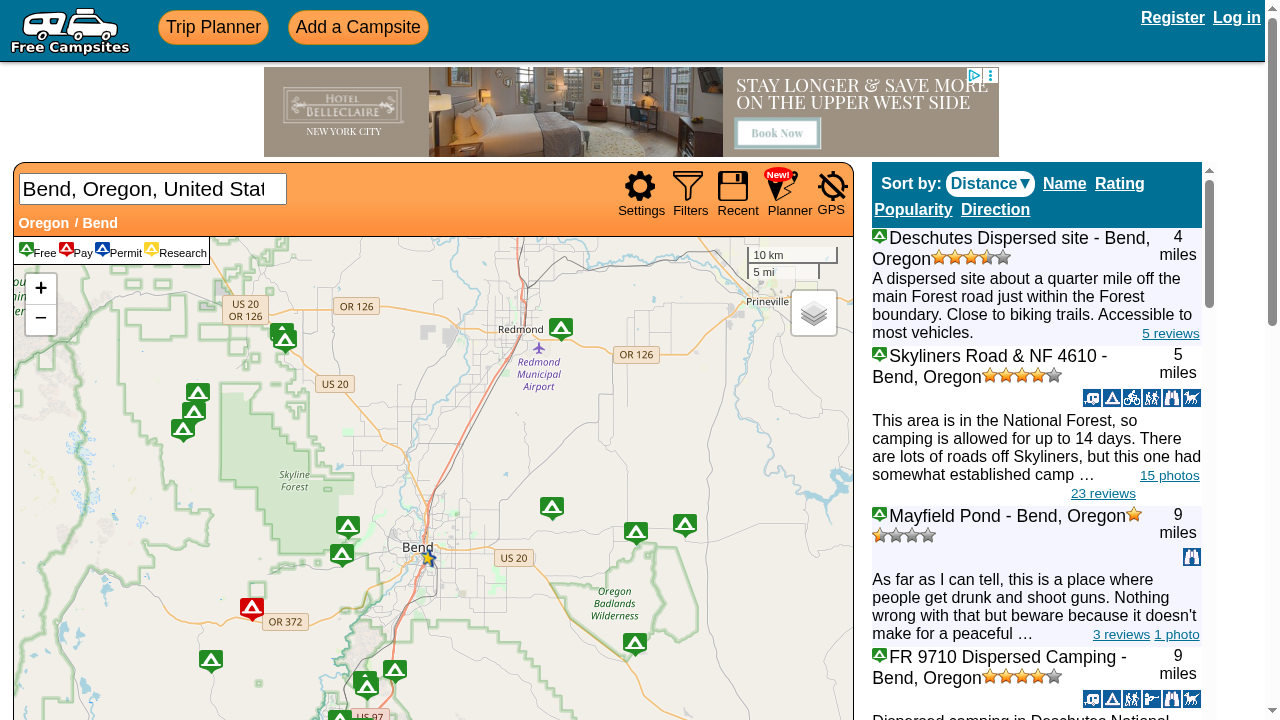Image resolution: width=1280 pixels, height=720 pixels.
Task: Toggle the Distance sort direction
Action: [x=990, y=183]
